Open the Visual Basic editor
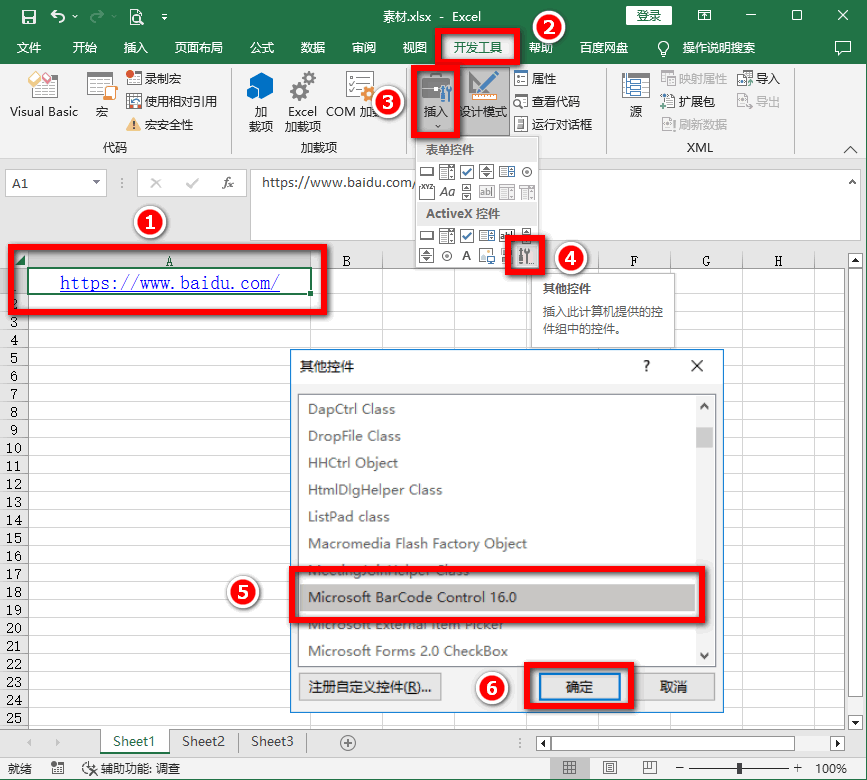The width and height of the screenshot is (867, 780). [44, 95]
